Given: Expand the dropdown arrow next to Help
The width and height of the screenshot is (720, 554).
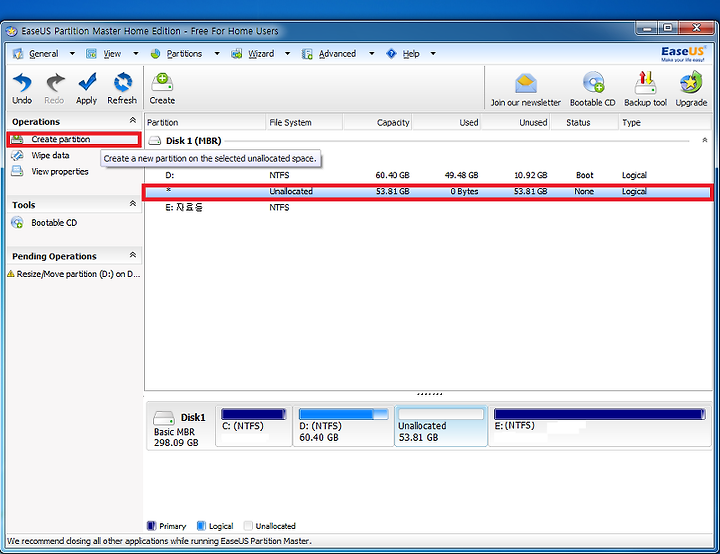Looking at the screenshot, I should [x=433, y=54].
